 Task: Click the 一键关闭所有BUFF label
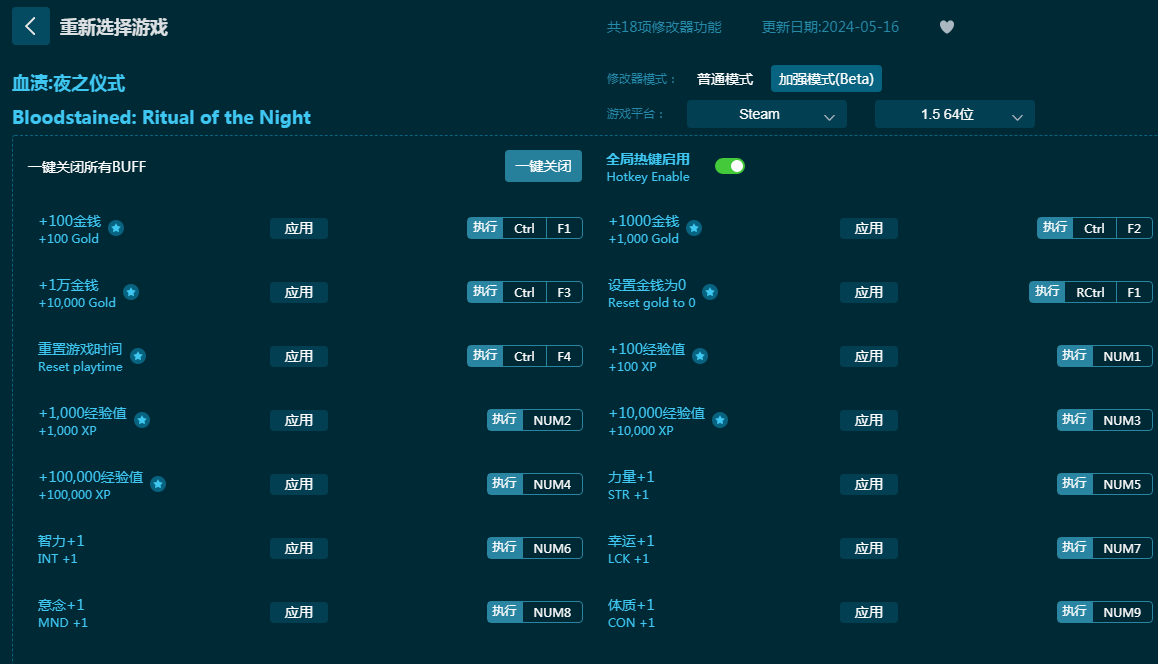pyautogui.click(x=87, y=167)
